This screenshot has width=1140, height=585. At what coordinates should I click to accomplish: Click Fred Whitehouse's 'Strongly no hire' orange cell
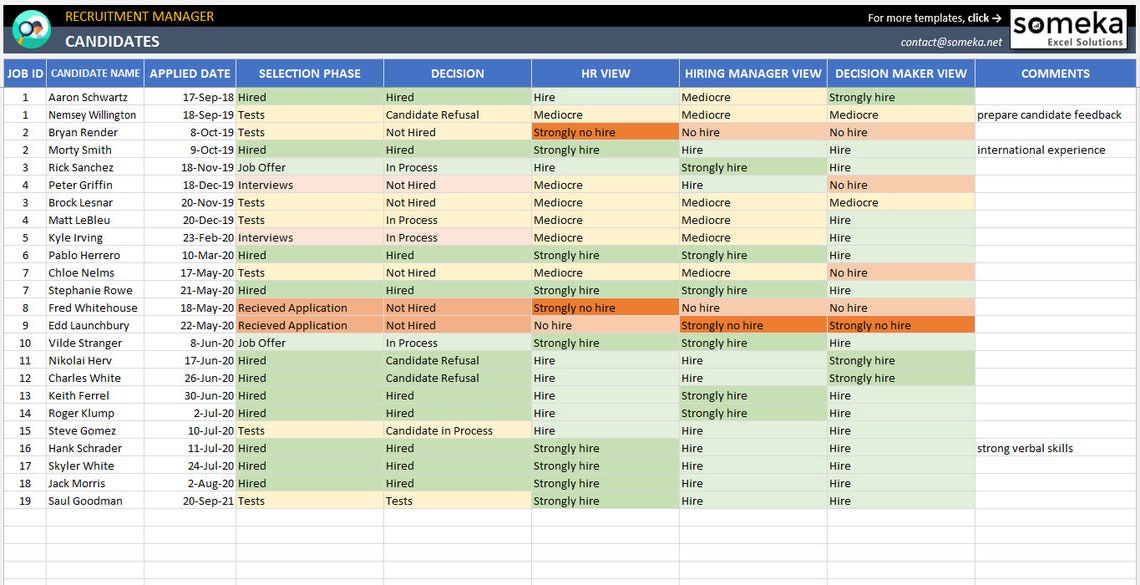tap(603, 307)
